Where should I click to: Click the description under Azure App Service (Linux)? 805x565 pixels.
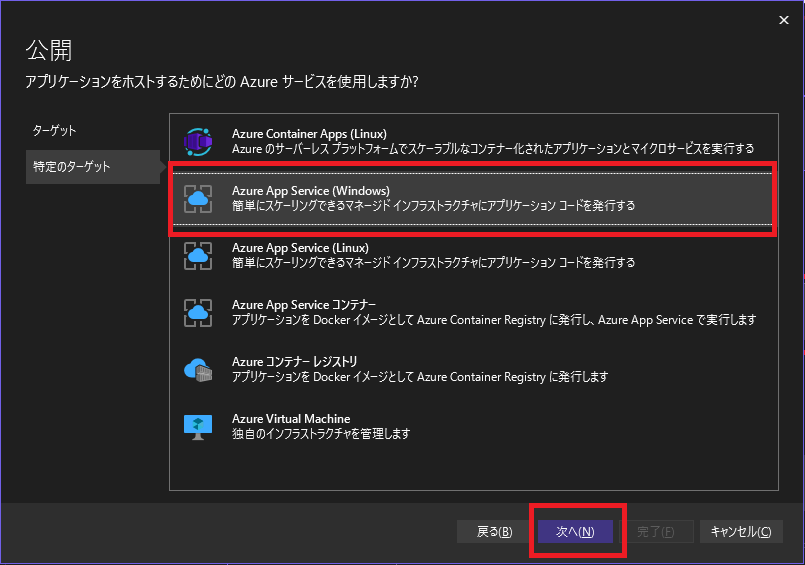pyautogui.click(x=433, y=263)
